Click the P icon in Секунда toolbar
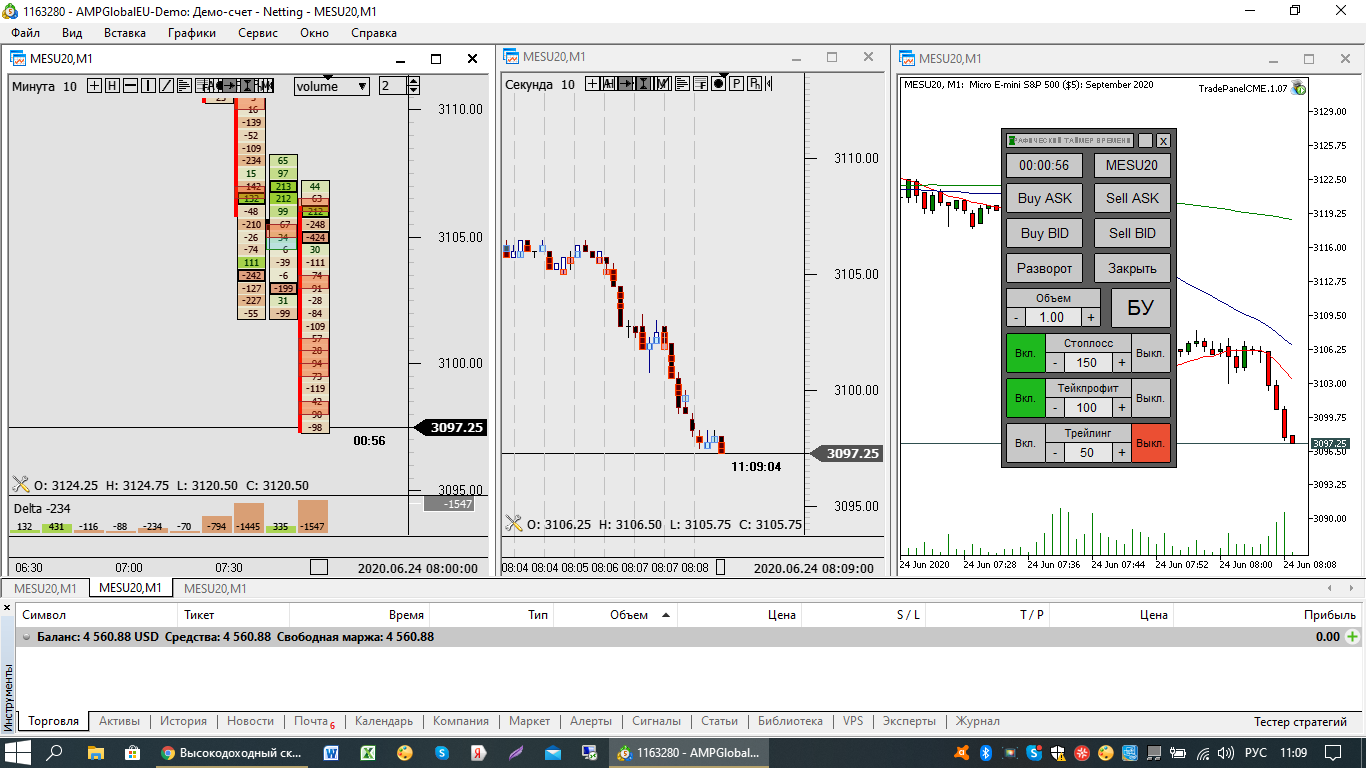This screenshot has width=1366, height=768. click(736, 84)
